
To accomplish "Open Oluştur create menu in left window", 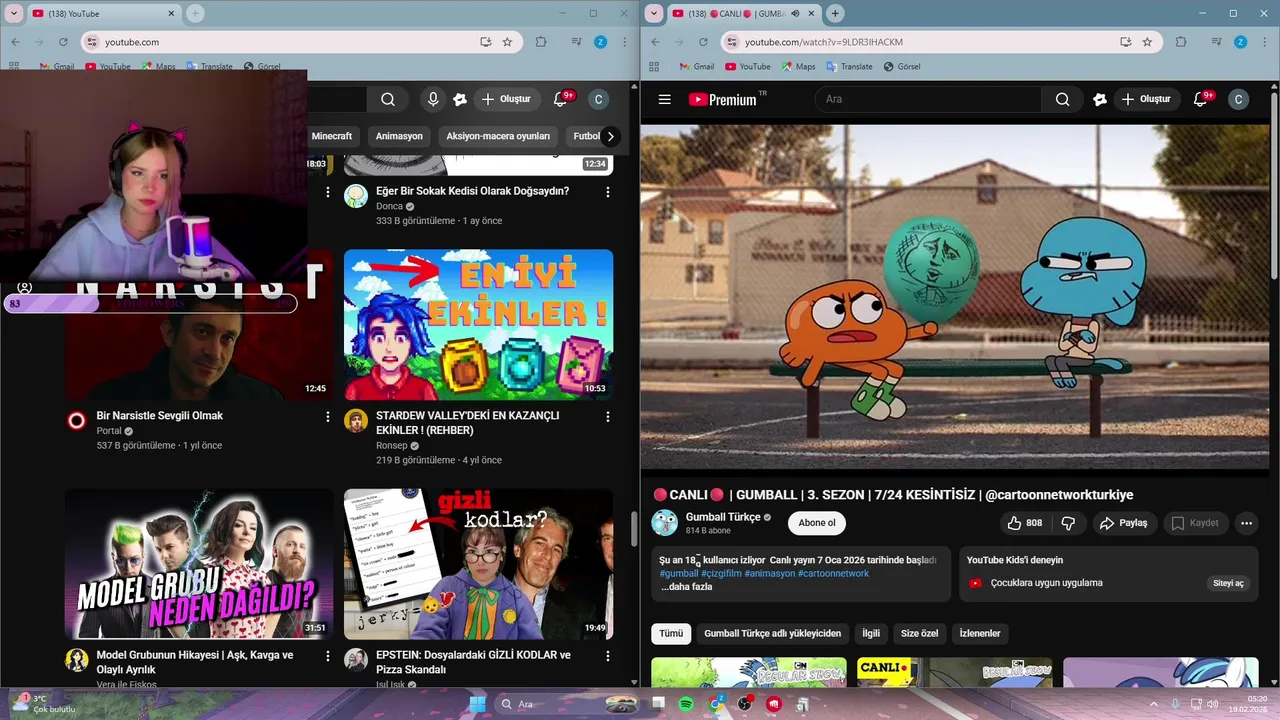I will click(505, 99).
